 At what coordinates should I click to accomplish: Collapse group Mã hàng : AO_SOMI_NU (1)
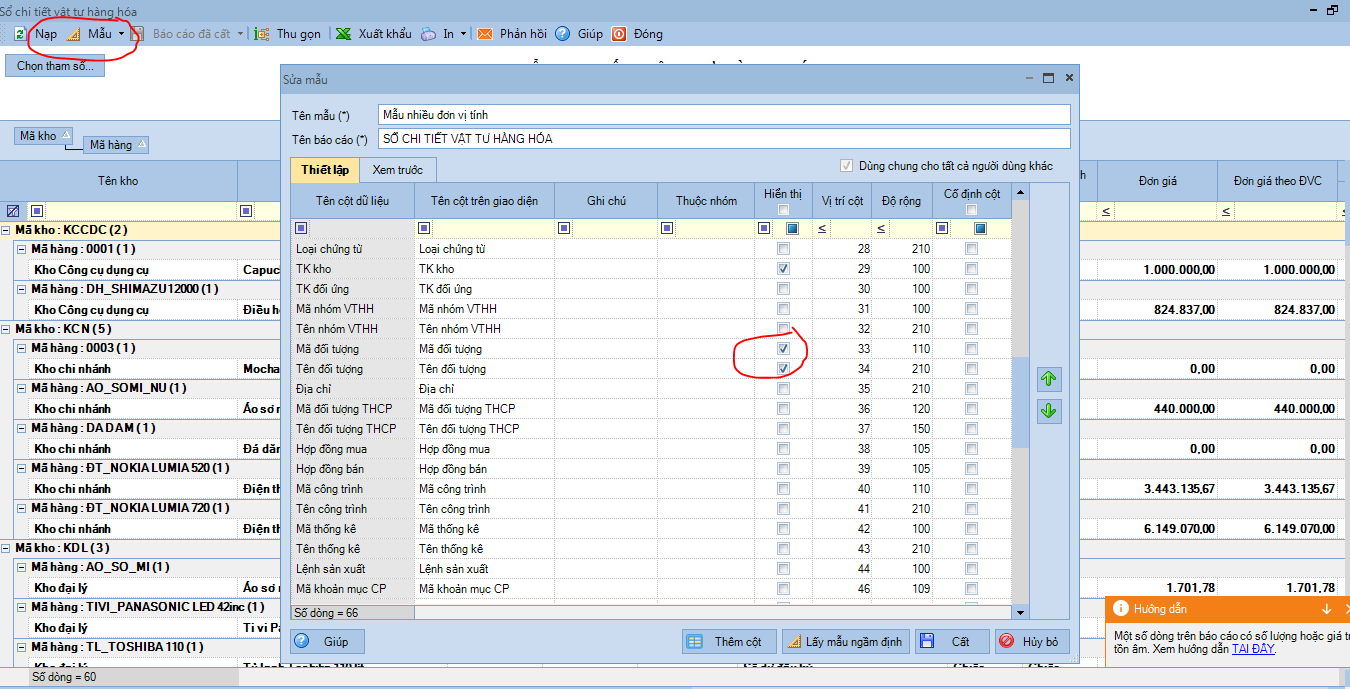pyautogui.click(x=21, y=388)
